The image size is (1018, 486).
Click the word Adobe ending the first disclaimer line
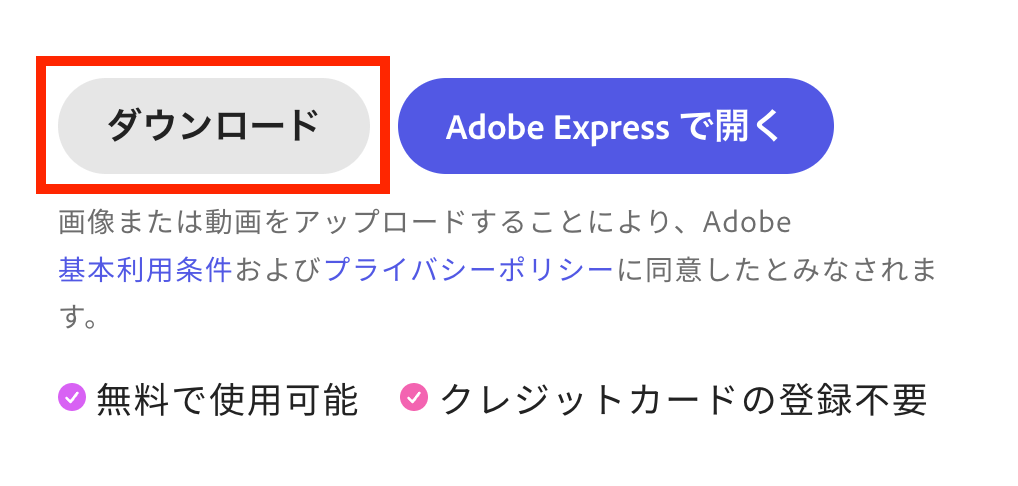pyautogui.click(x=747, y=223)
